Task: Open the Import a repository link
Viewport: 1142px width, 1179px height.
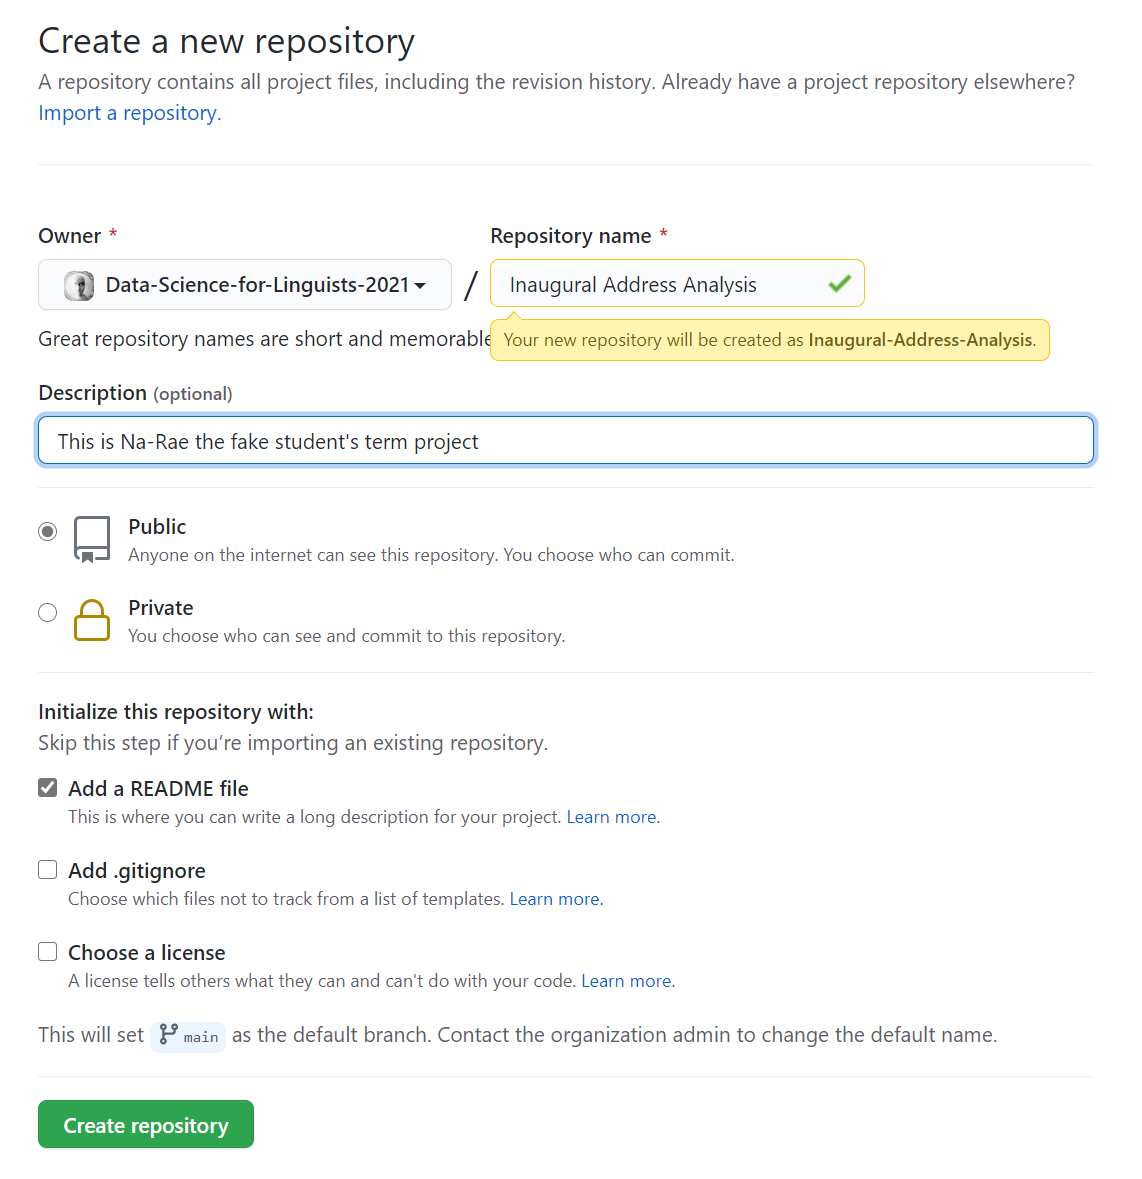Action: (128, 113)
